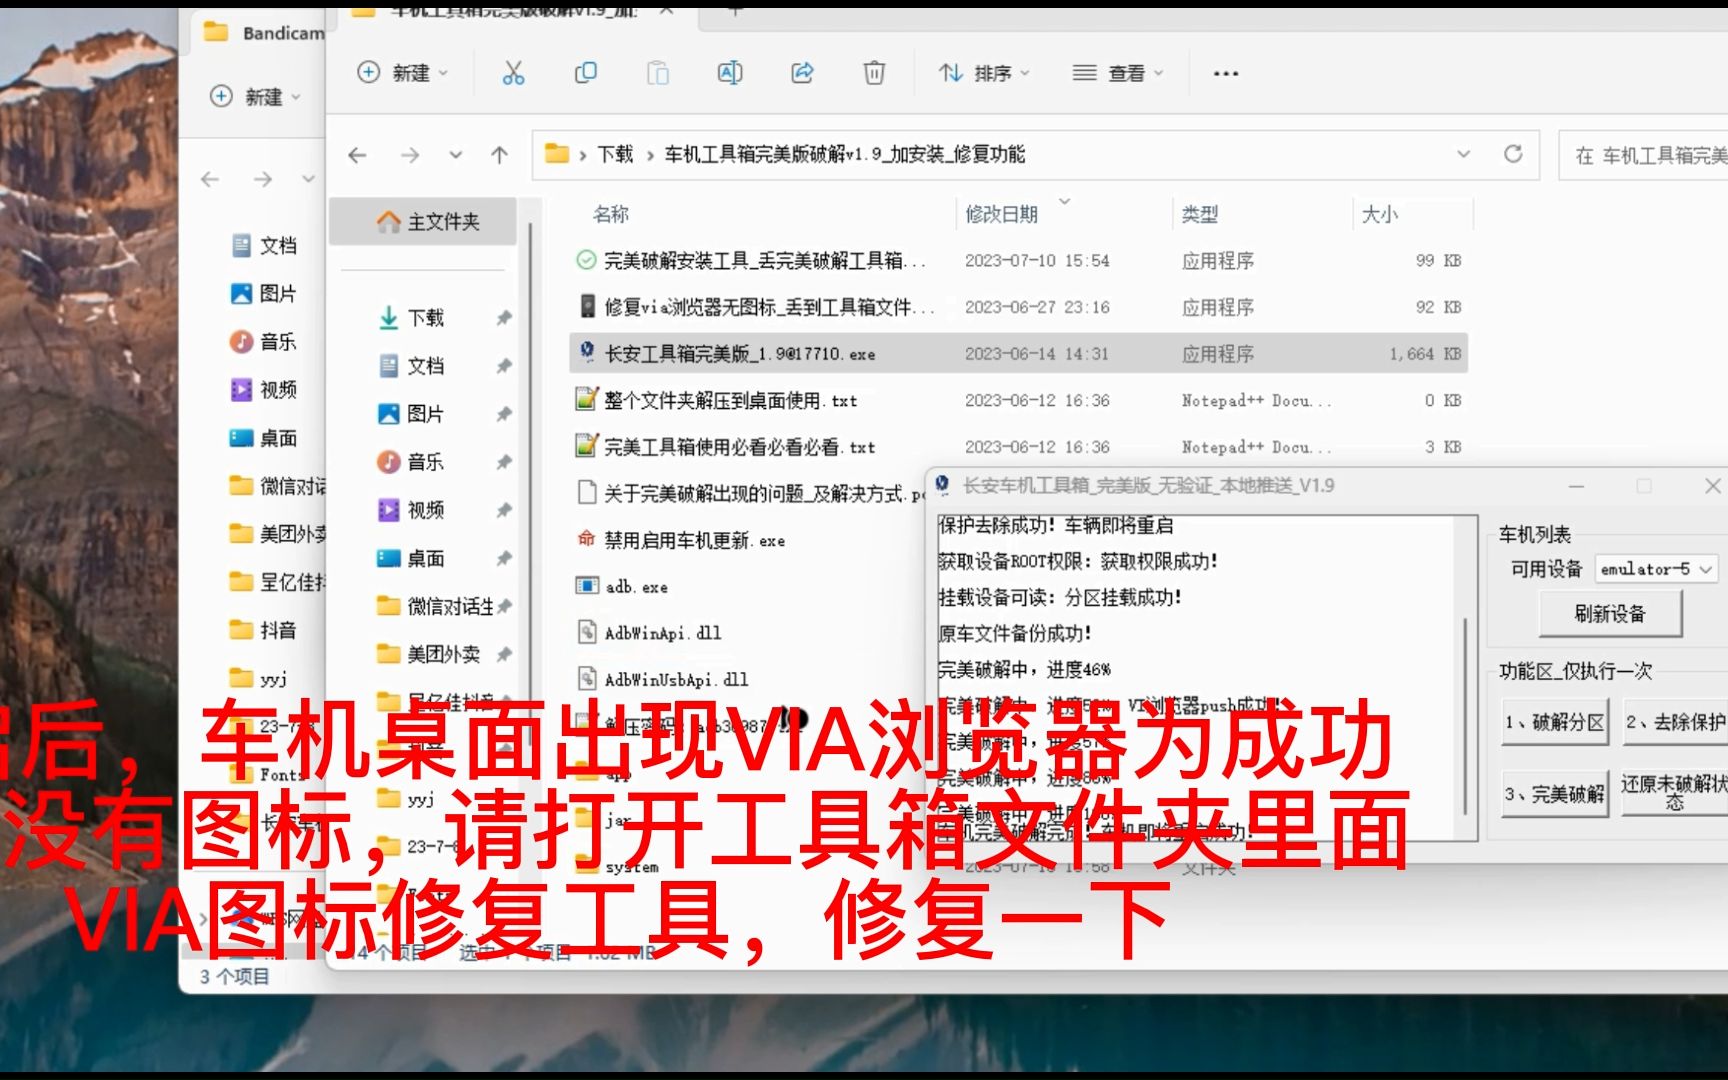This screenshot has width=1728, height=1080.
Task: Open the three-dots more options menu
Action: click(1226, 73)
